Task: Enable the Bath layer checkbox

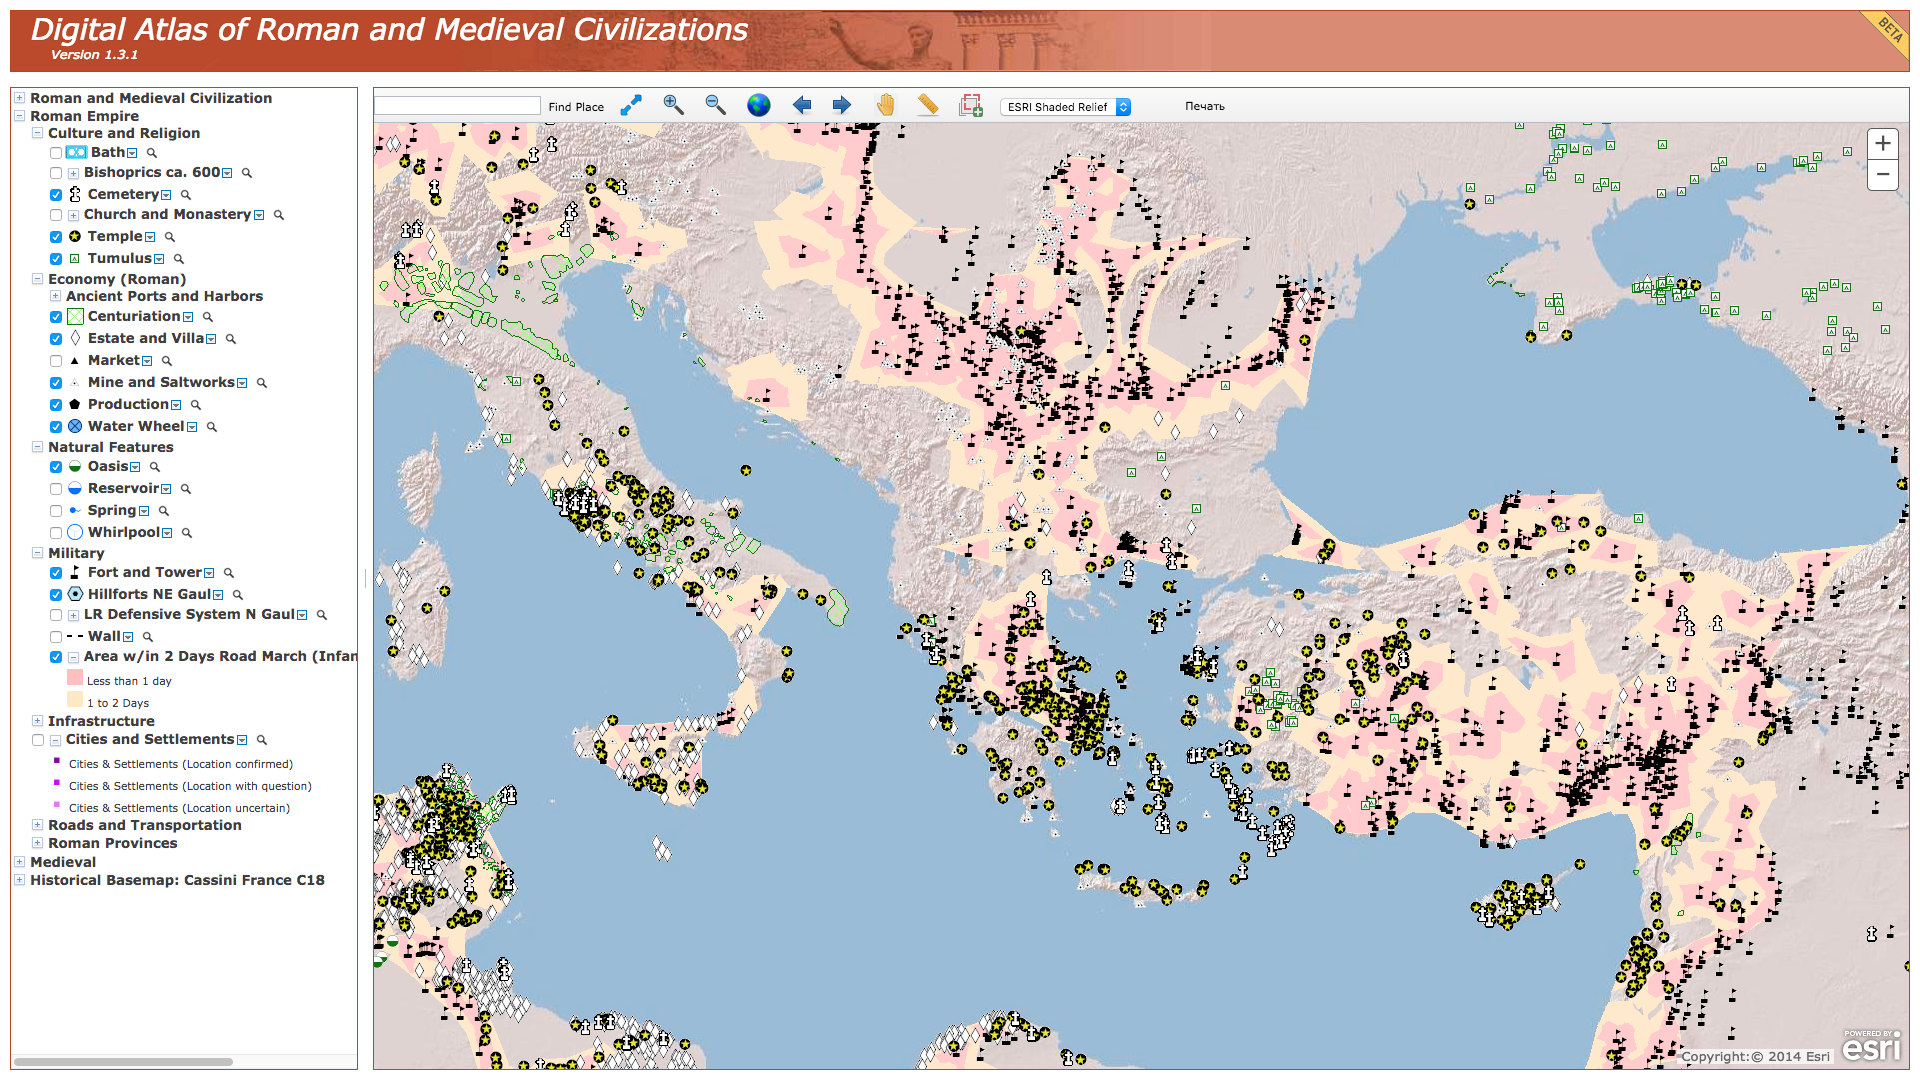Action: [56, 153]
